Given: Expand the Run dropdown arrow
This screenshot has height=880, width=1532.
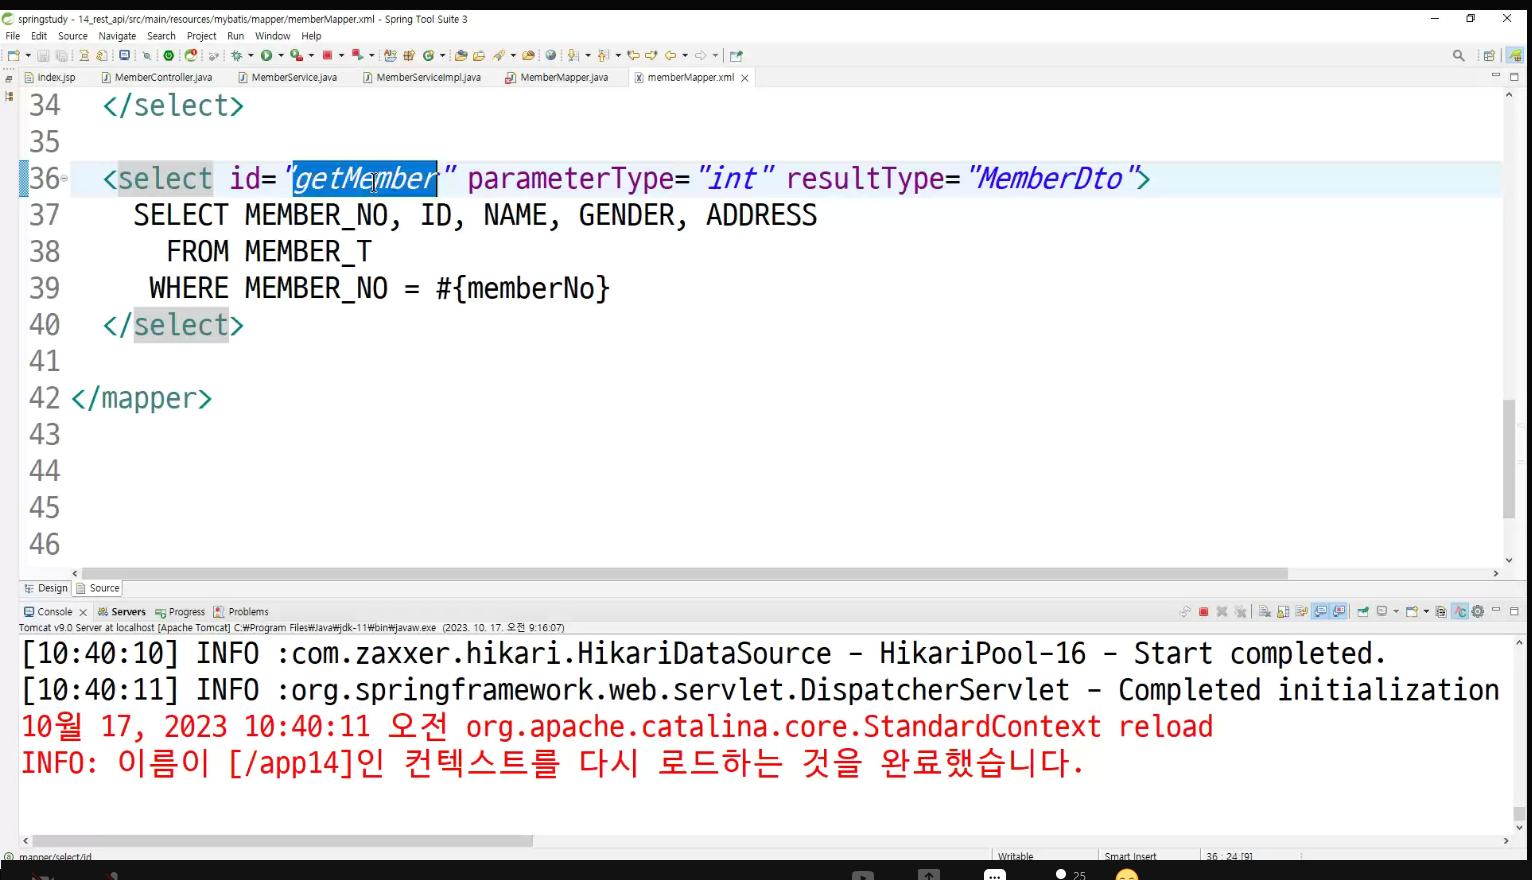Looking at the screenshot, I should coord(281,56).
